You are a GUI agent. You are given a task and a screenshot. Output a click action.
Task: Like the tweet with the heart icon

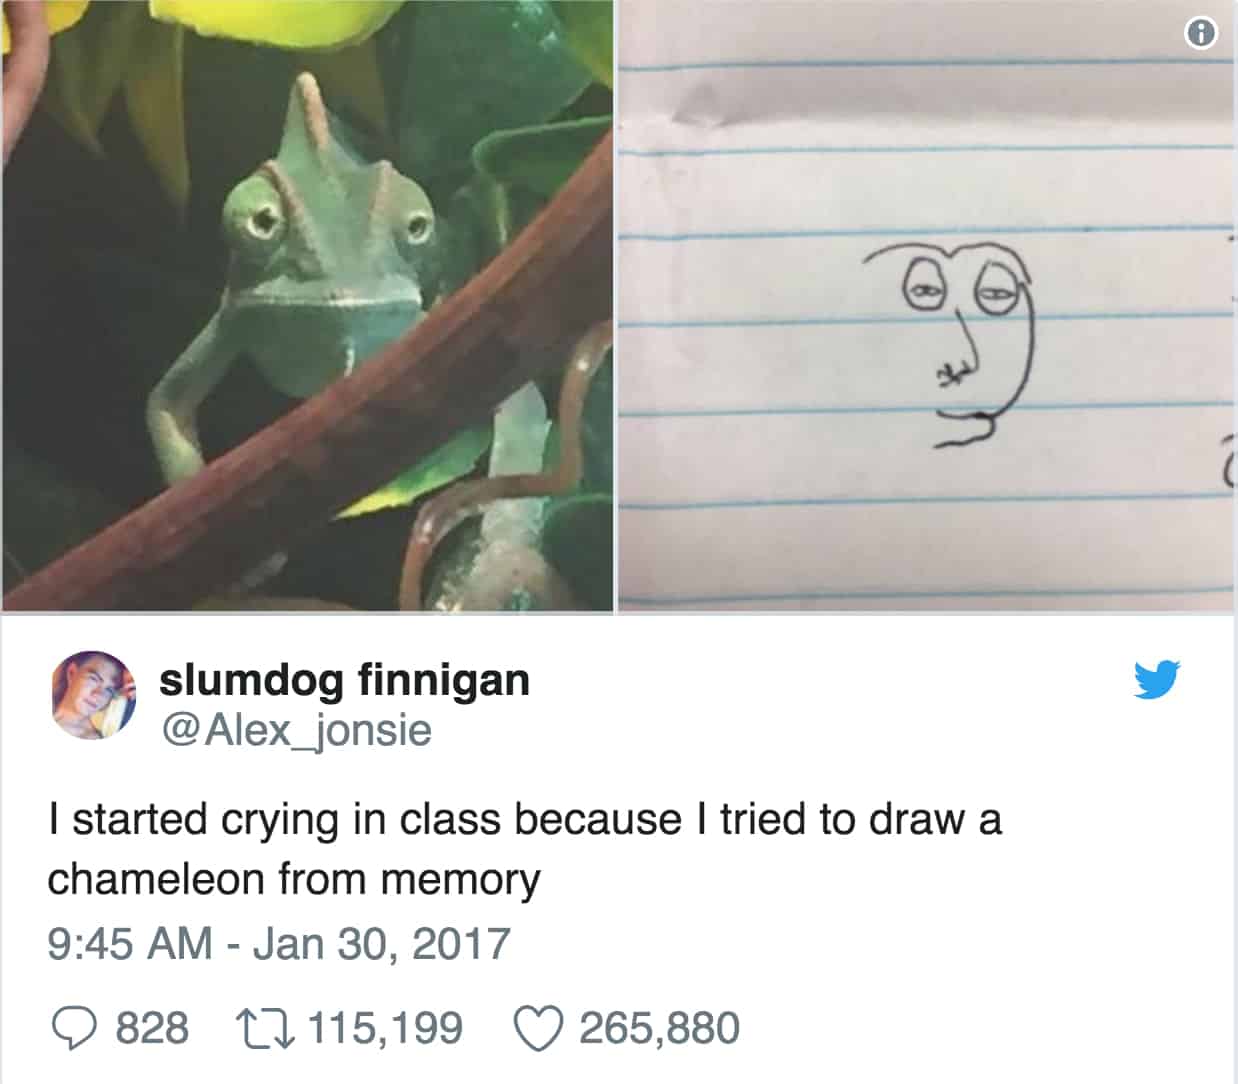(538, 1029)
